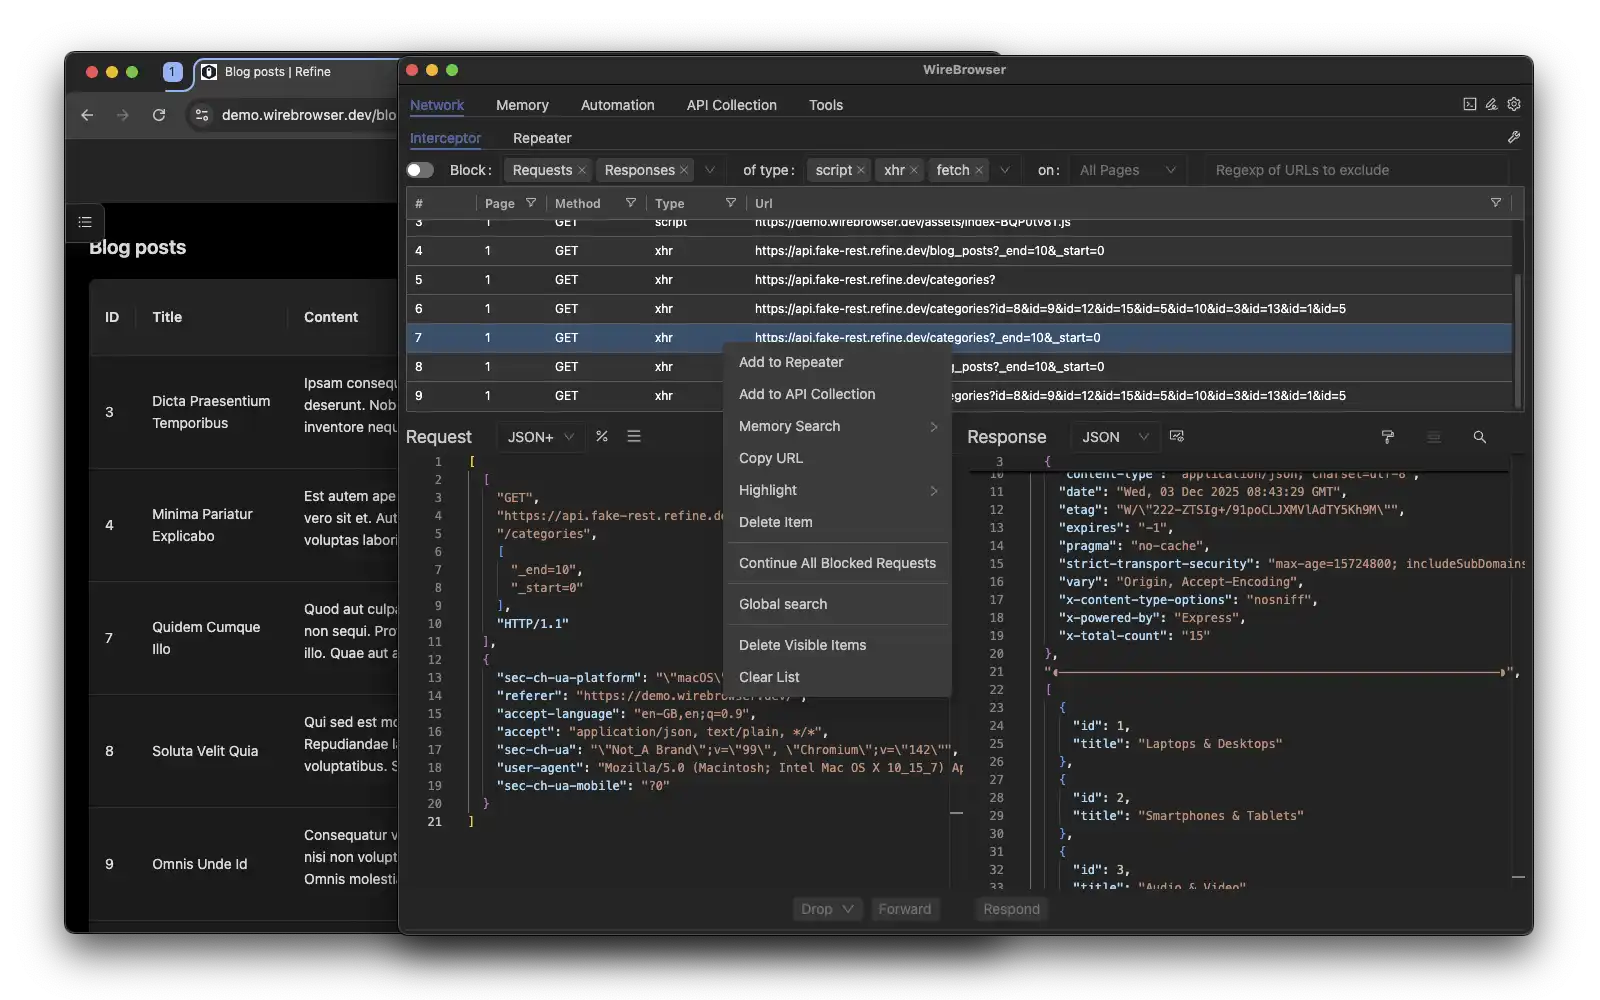This screenshot has width=1600, height=1000.
Task: Remove the xhr type tag
Action: (x=913, y=171)
